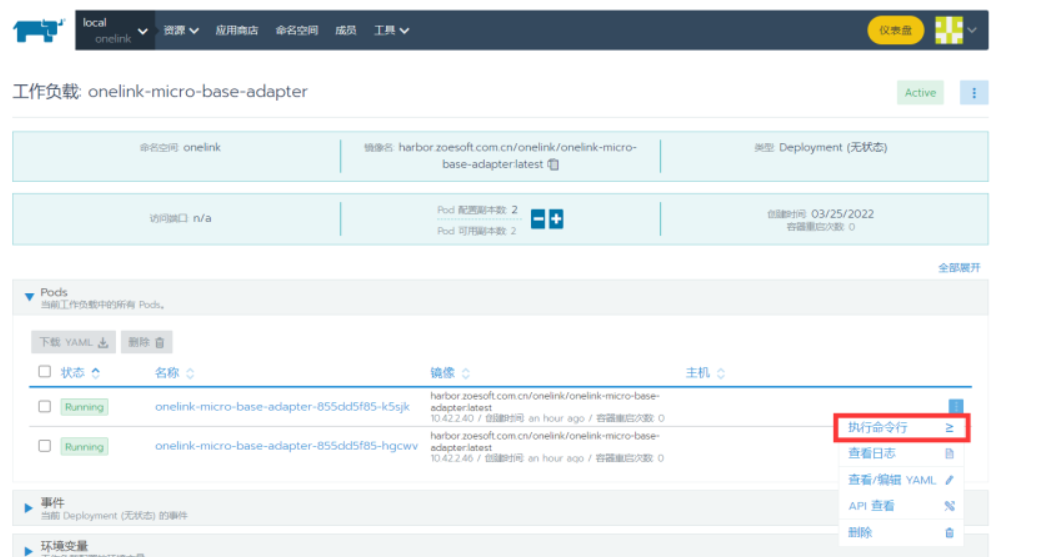This screenshot has width=1060, height=557.
Task: Decrease pod replica count with minus
Action: coord(538,219)
